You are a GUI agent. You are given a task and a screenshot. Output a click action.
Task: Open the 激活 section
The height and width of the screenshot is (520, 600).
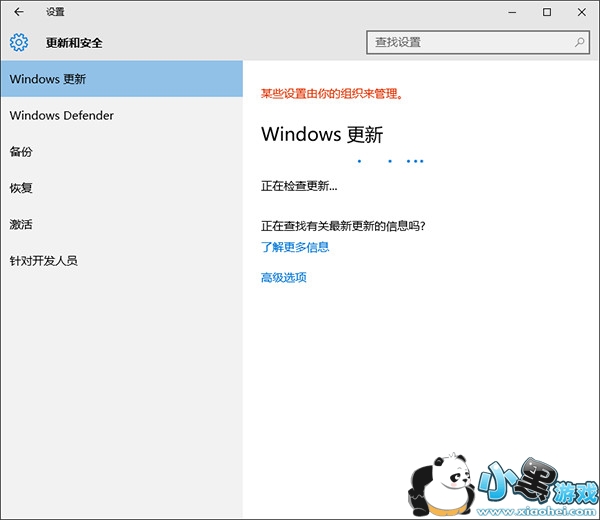click(x=122, y=224)
